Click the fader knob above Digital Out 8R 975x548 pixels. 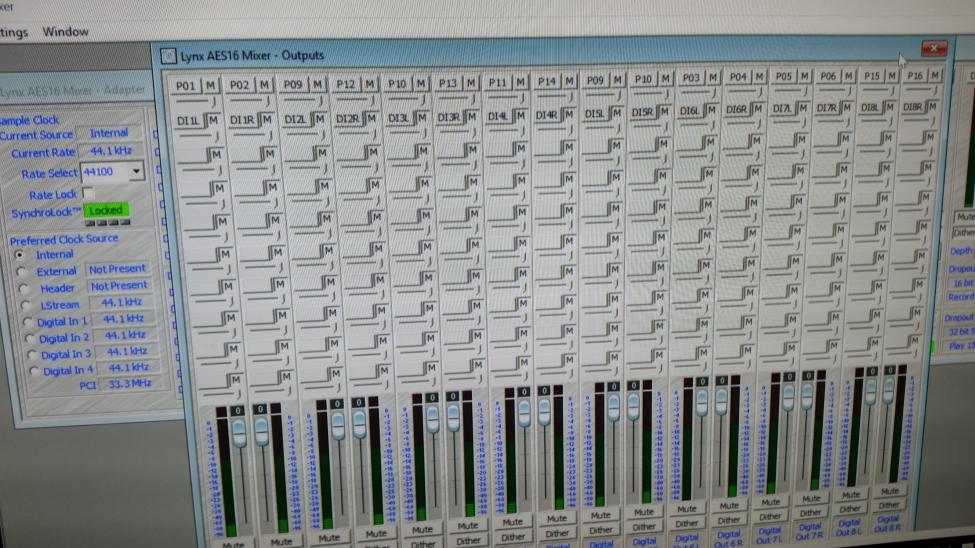(x=889, y=391)
